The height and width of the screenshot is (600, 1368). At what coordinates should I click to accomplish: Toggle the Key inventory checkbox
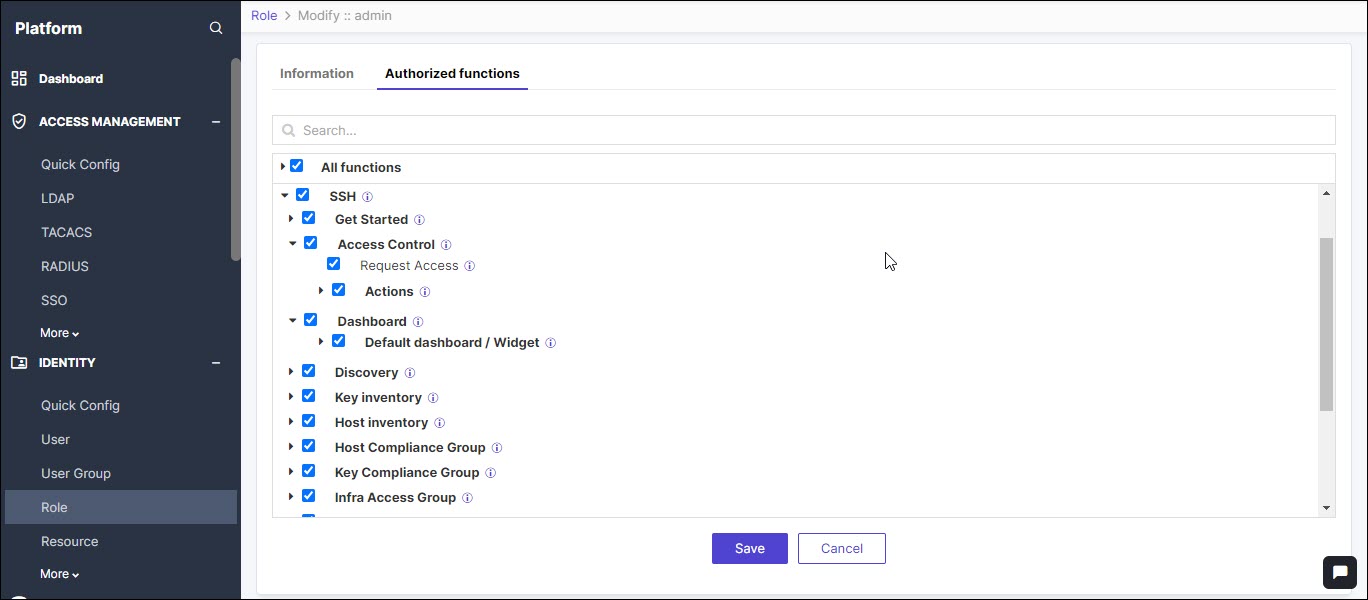pyautogui.click(x=308, y=396)
